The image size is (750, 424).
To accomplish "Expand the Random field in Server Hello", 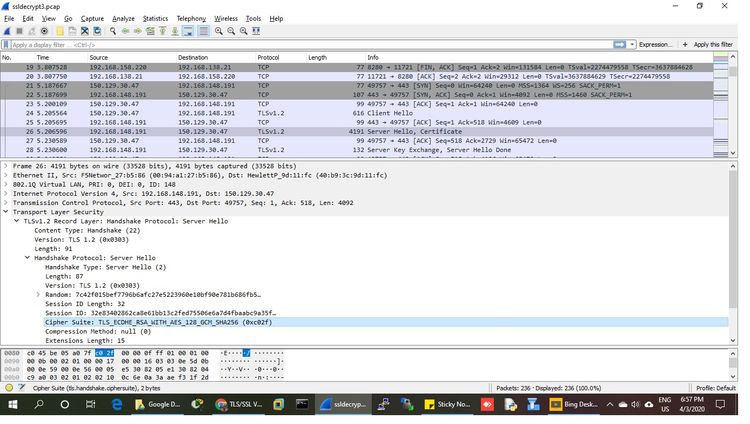I will [x=38, y=295].
